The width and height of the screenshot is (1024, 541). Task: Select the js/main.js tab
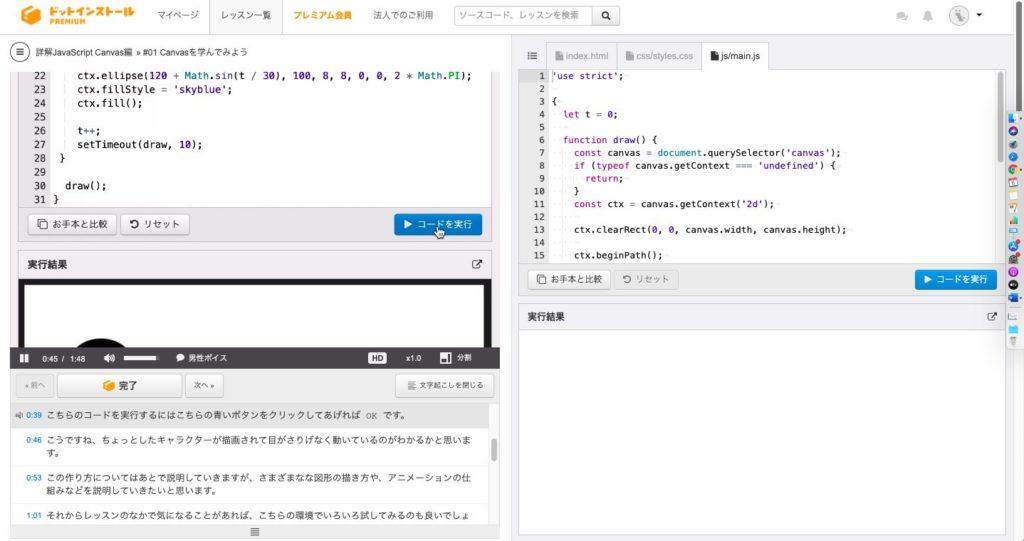(x=735, y=56)
